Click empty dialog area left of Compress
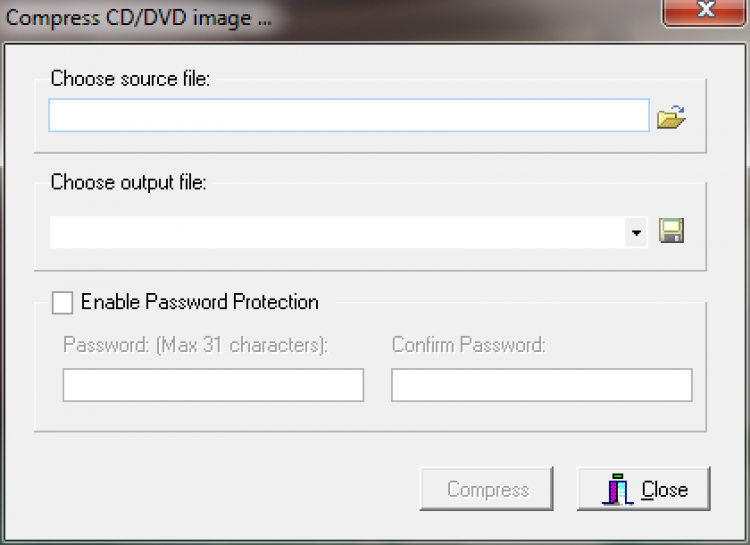750x545 pixels. pyautogui.click(x=220, y=489)
